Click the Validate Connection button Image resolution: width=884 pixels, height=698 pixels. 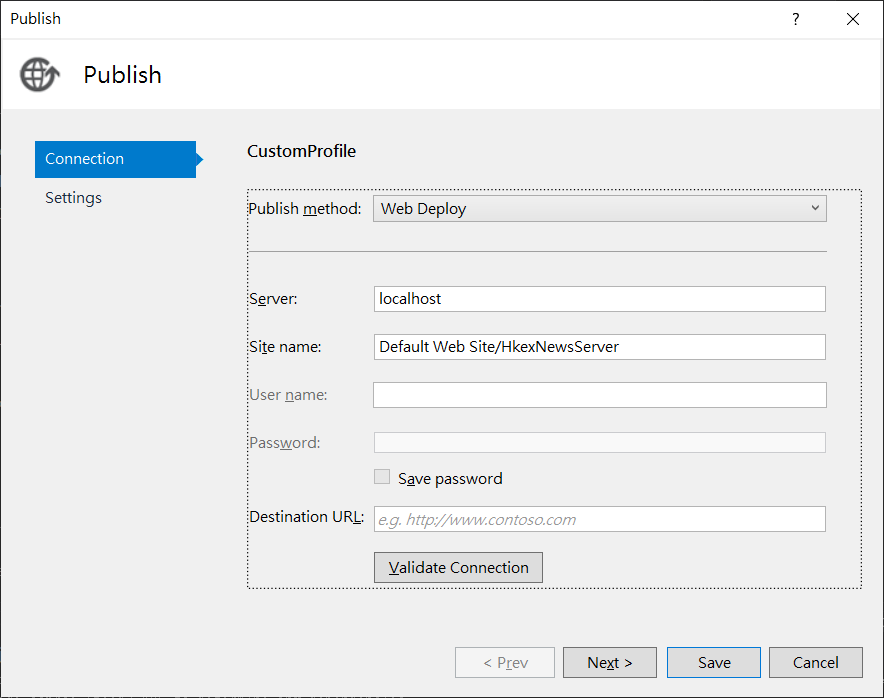[458, 567]
